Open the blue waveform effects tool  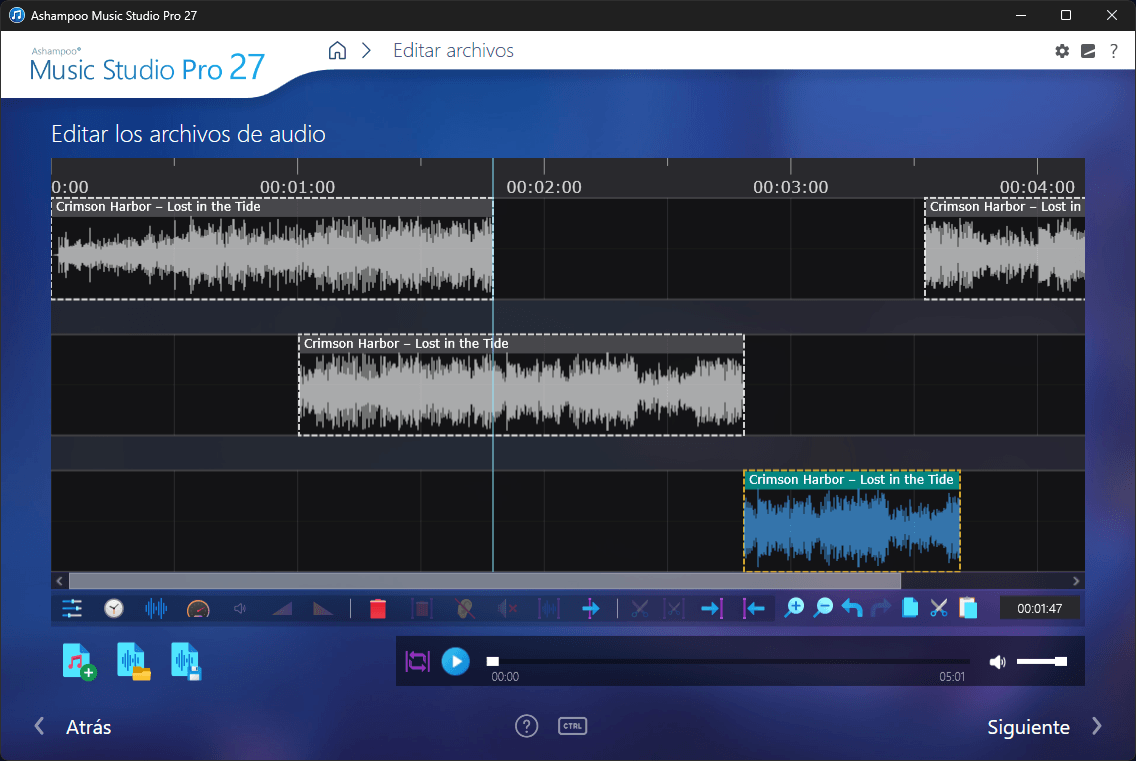(156, 608)
